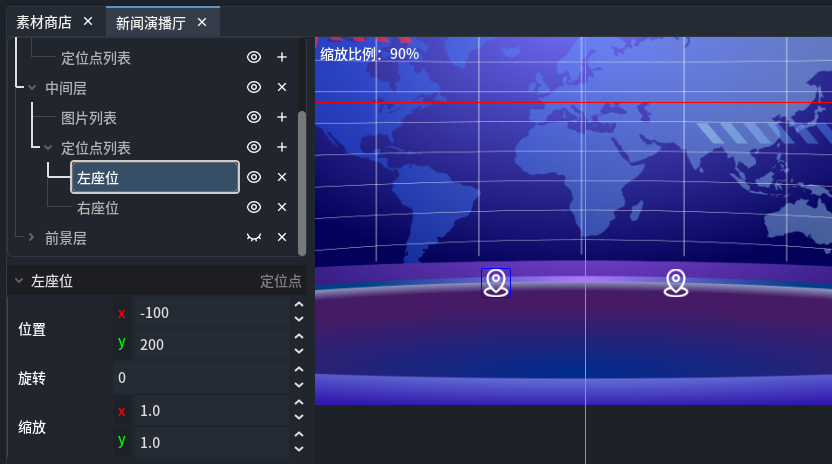
Task: Select the right seat marker on canvas
Action: [676, 283]
